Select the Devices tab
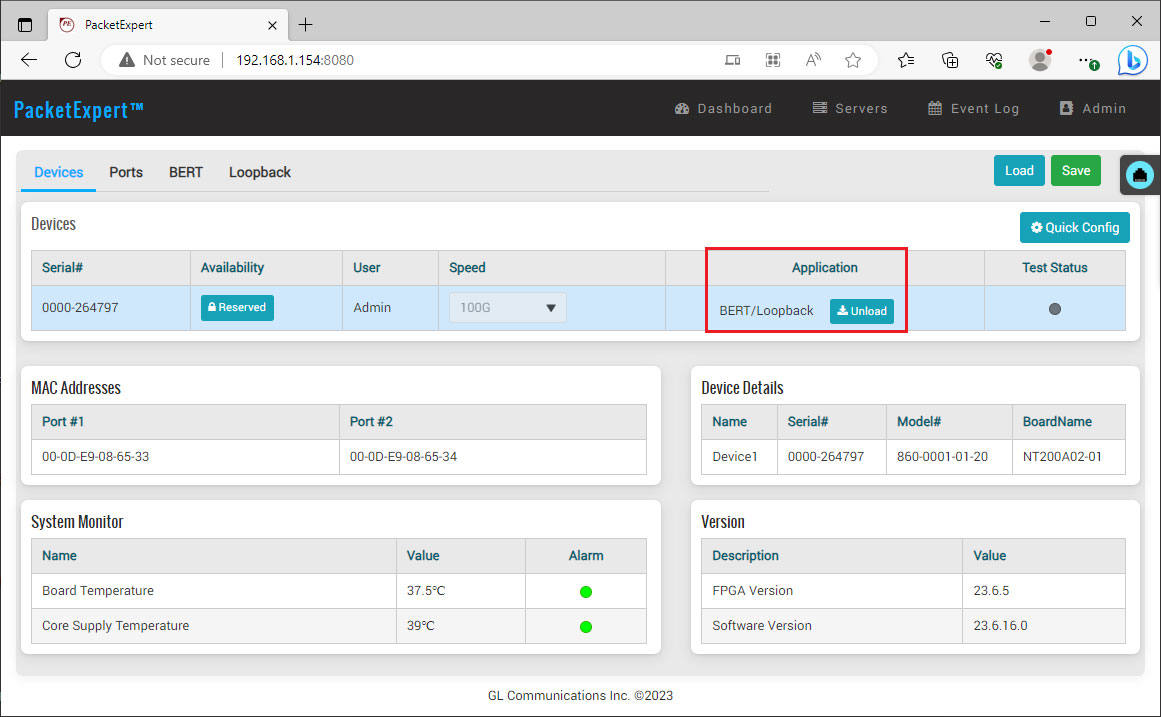This screenshot has height=717, width=1161. (x=58, y=172)
